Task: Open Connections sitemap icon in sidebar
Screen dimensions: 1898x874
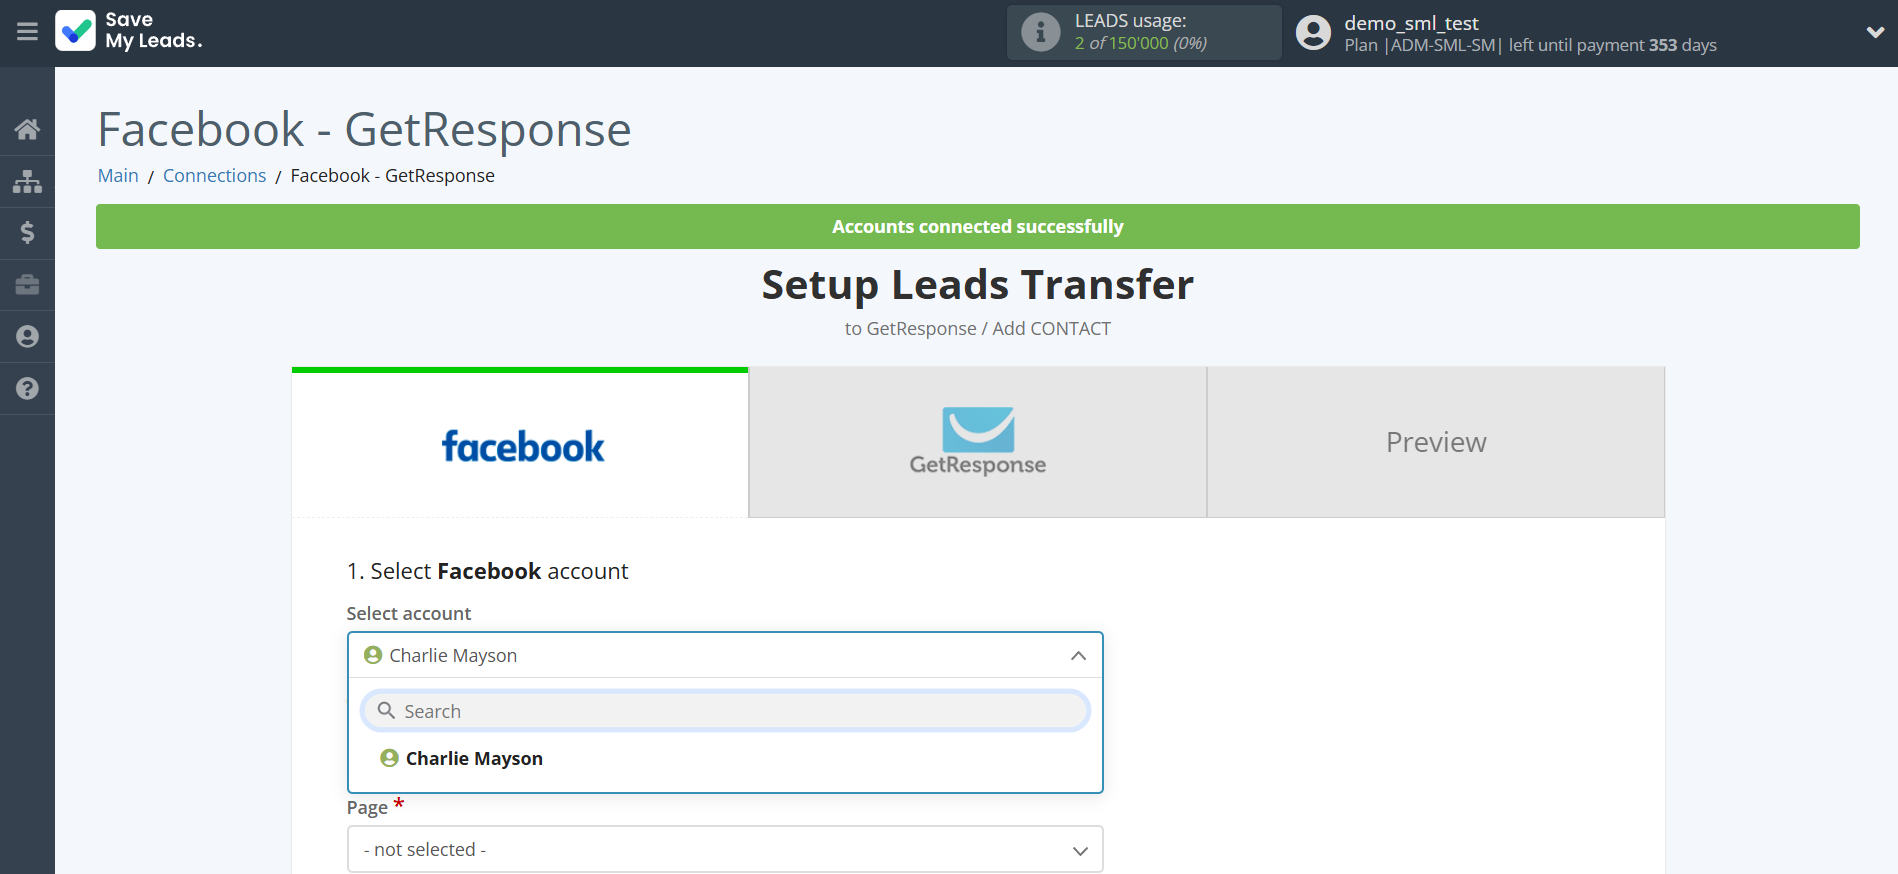Action: point(27,181)
